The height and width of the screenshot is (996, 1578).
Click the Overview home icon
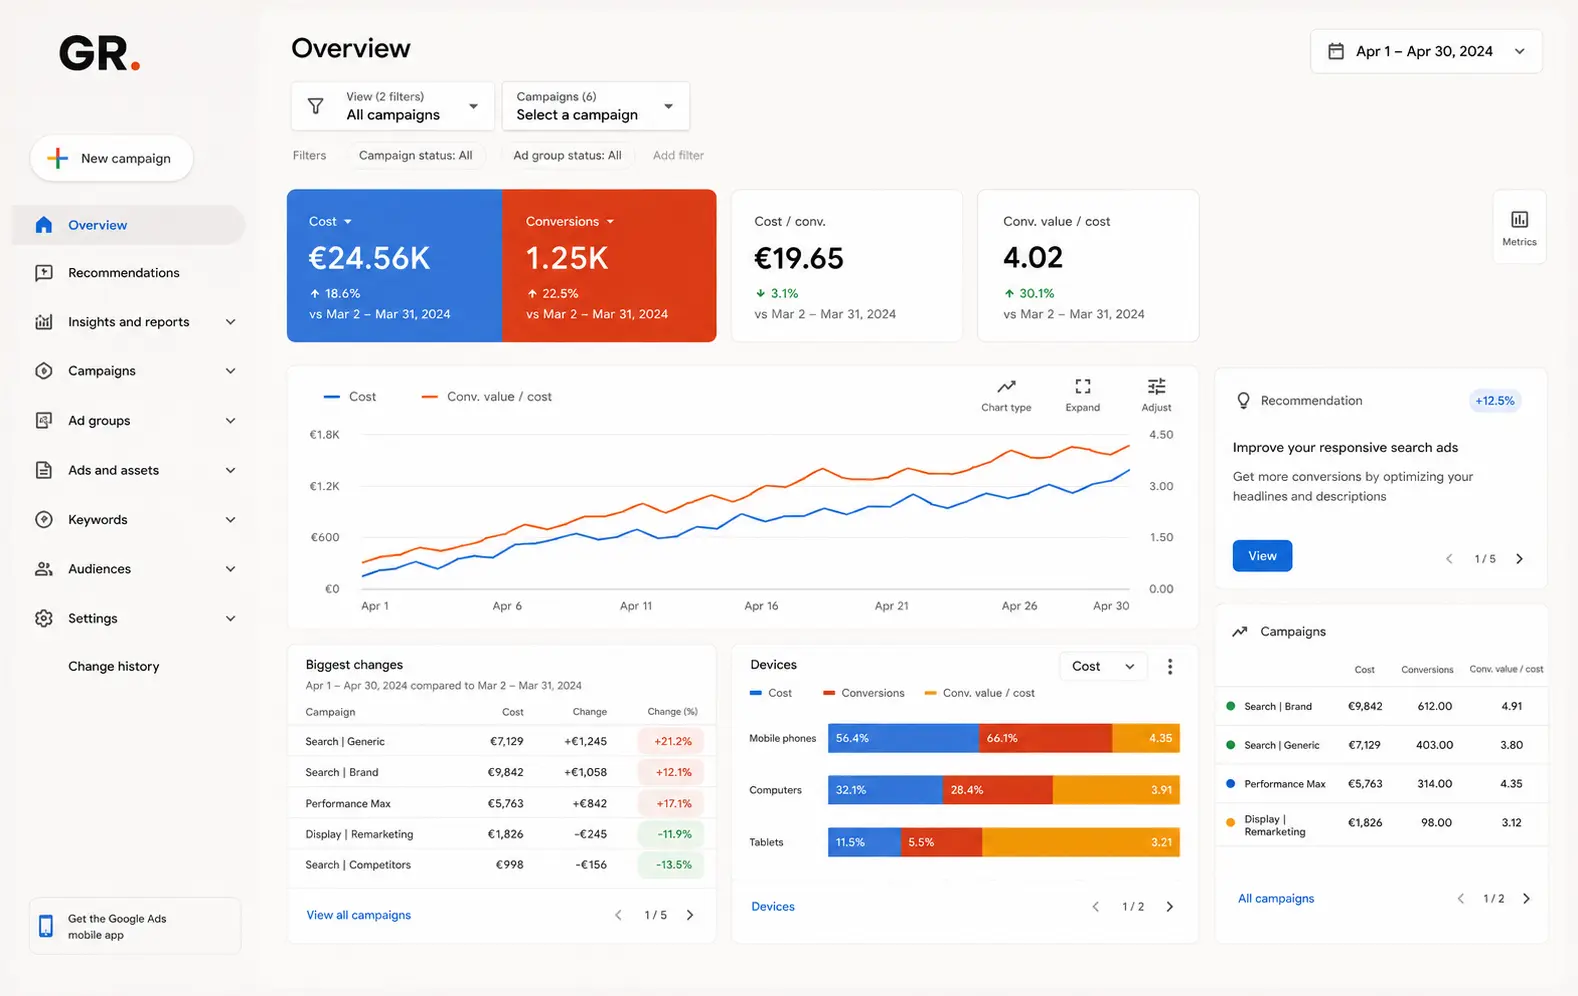coord(44,225)
